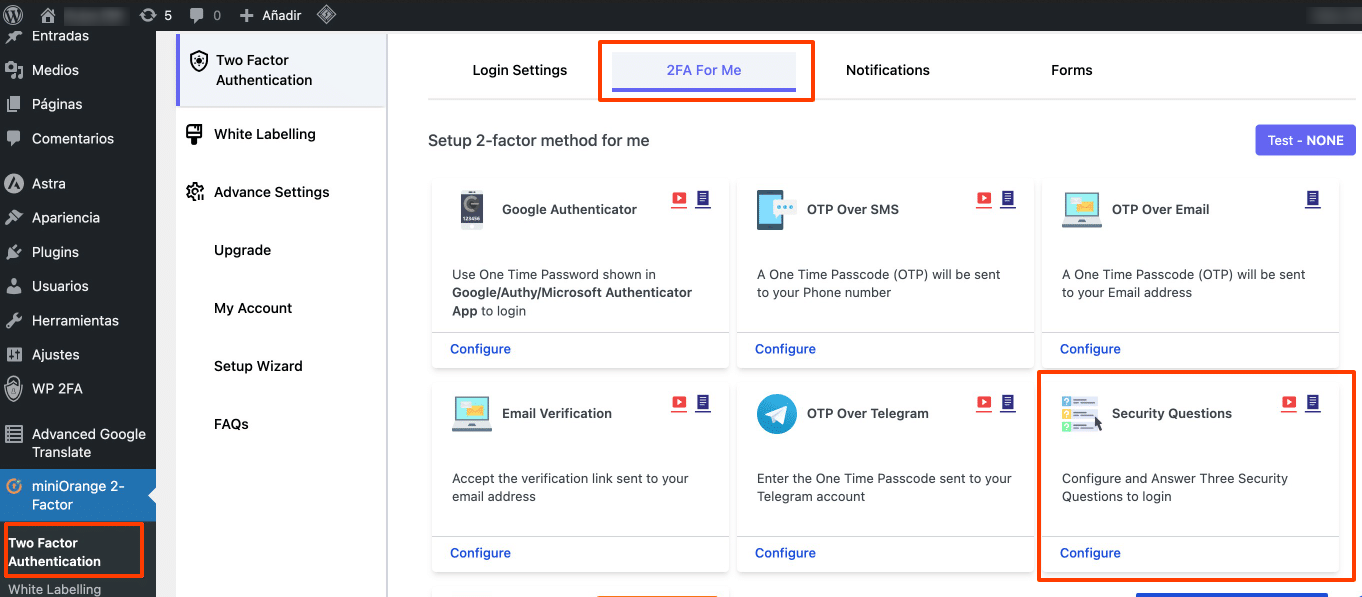Open Google Authenticator video tutorial icon
1362x597 pixels.
[x=679, y=199]
